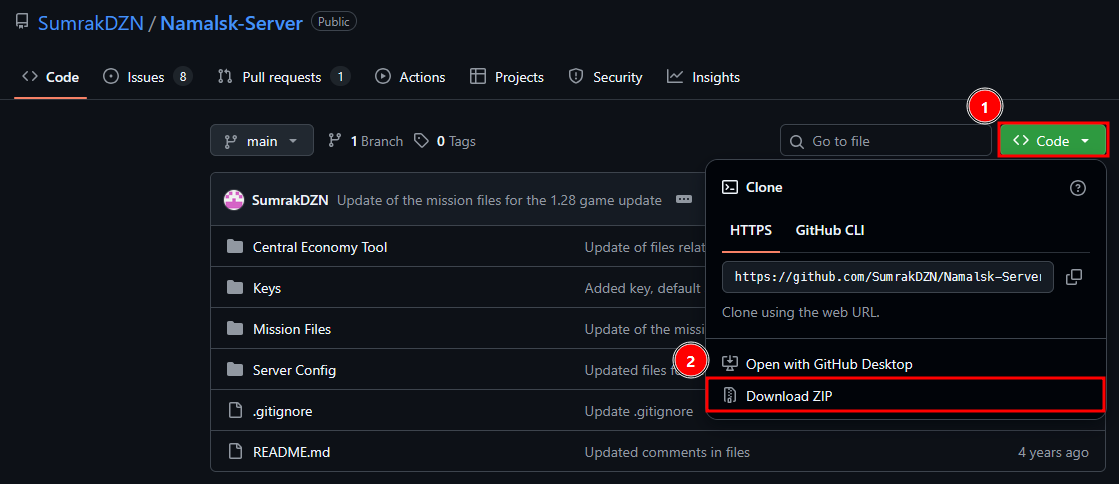Toggle the green Code dropdown button

[1053, 141]
